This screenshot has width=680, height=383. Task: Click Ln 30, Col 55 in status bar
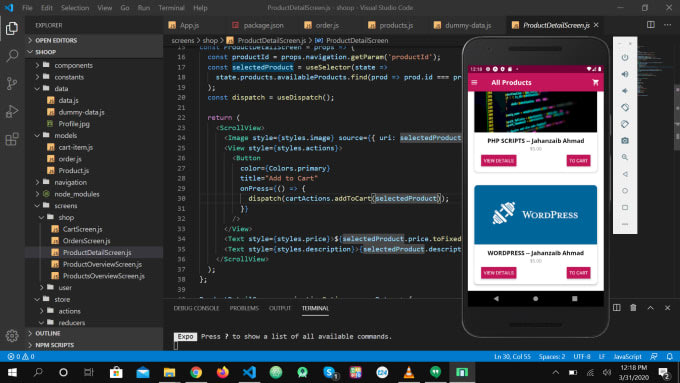click(512, 357)
